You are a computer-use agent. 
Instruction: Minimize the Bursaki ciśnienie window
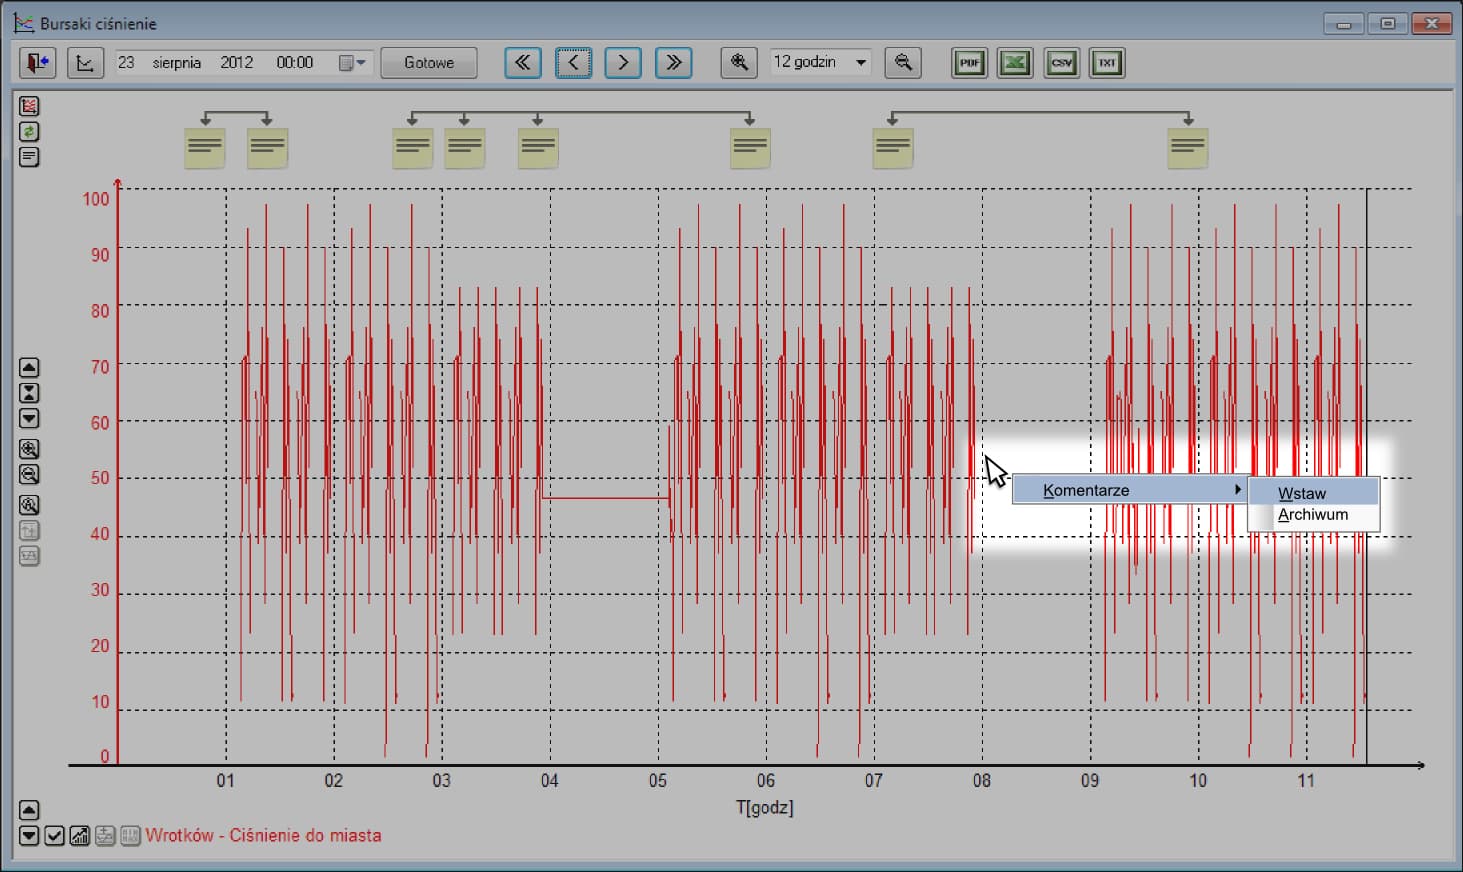coord(1344,23)
